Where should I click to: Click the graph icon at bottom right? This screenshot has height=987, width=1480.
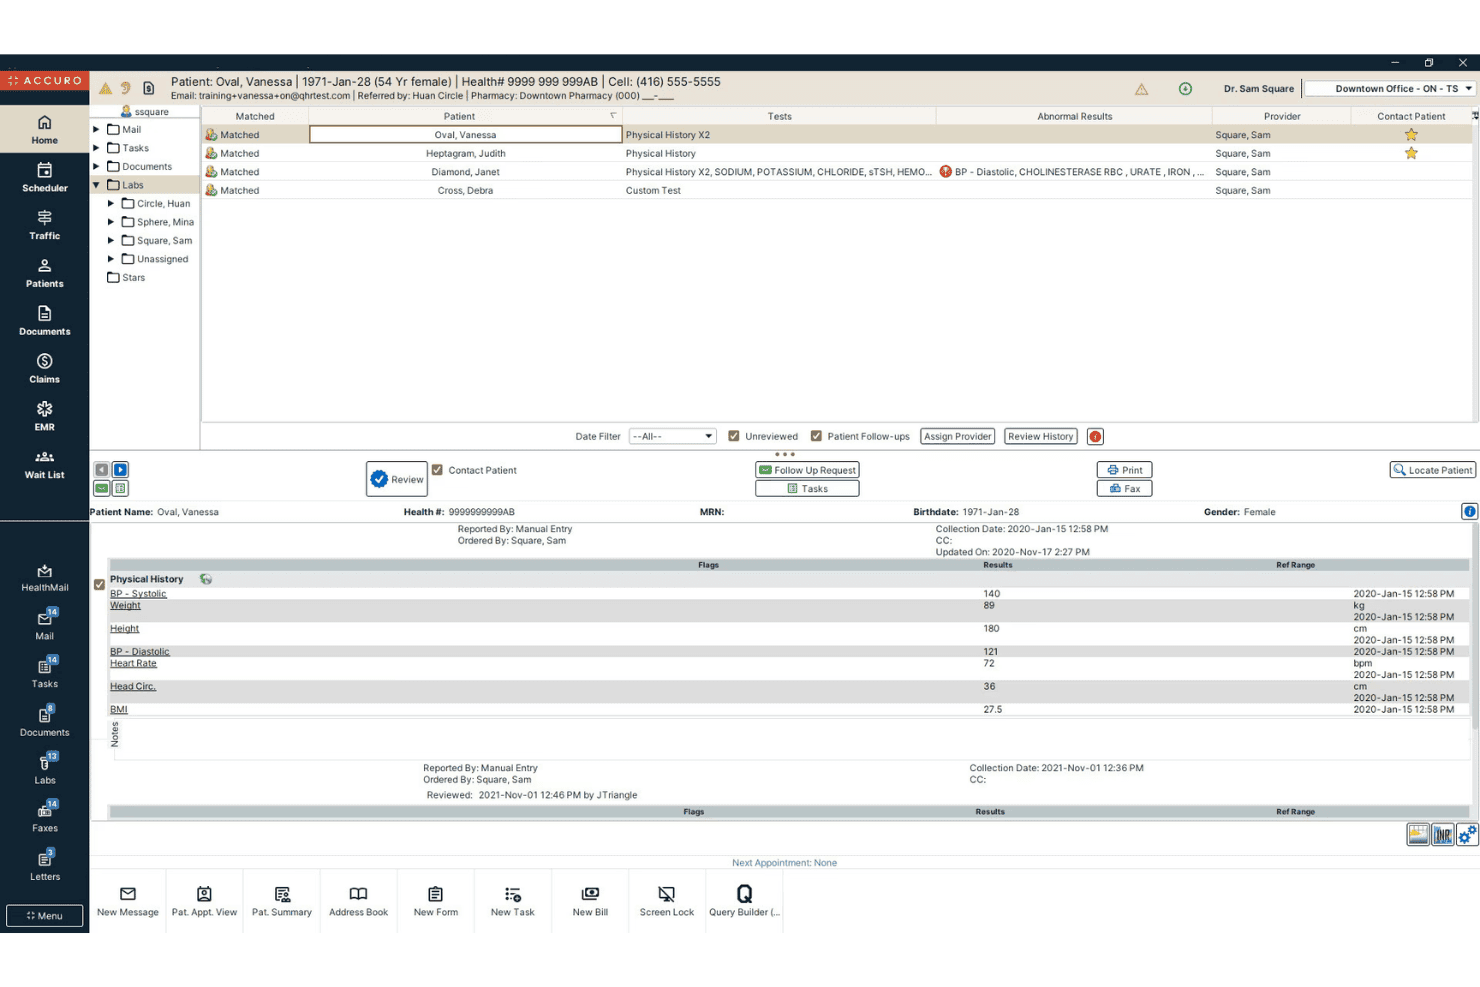pos(1418,835)
